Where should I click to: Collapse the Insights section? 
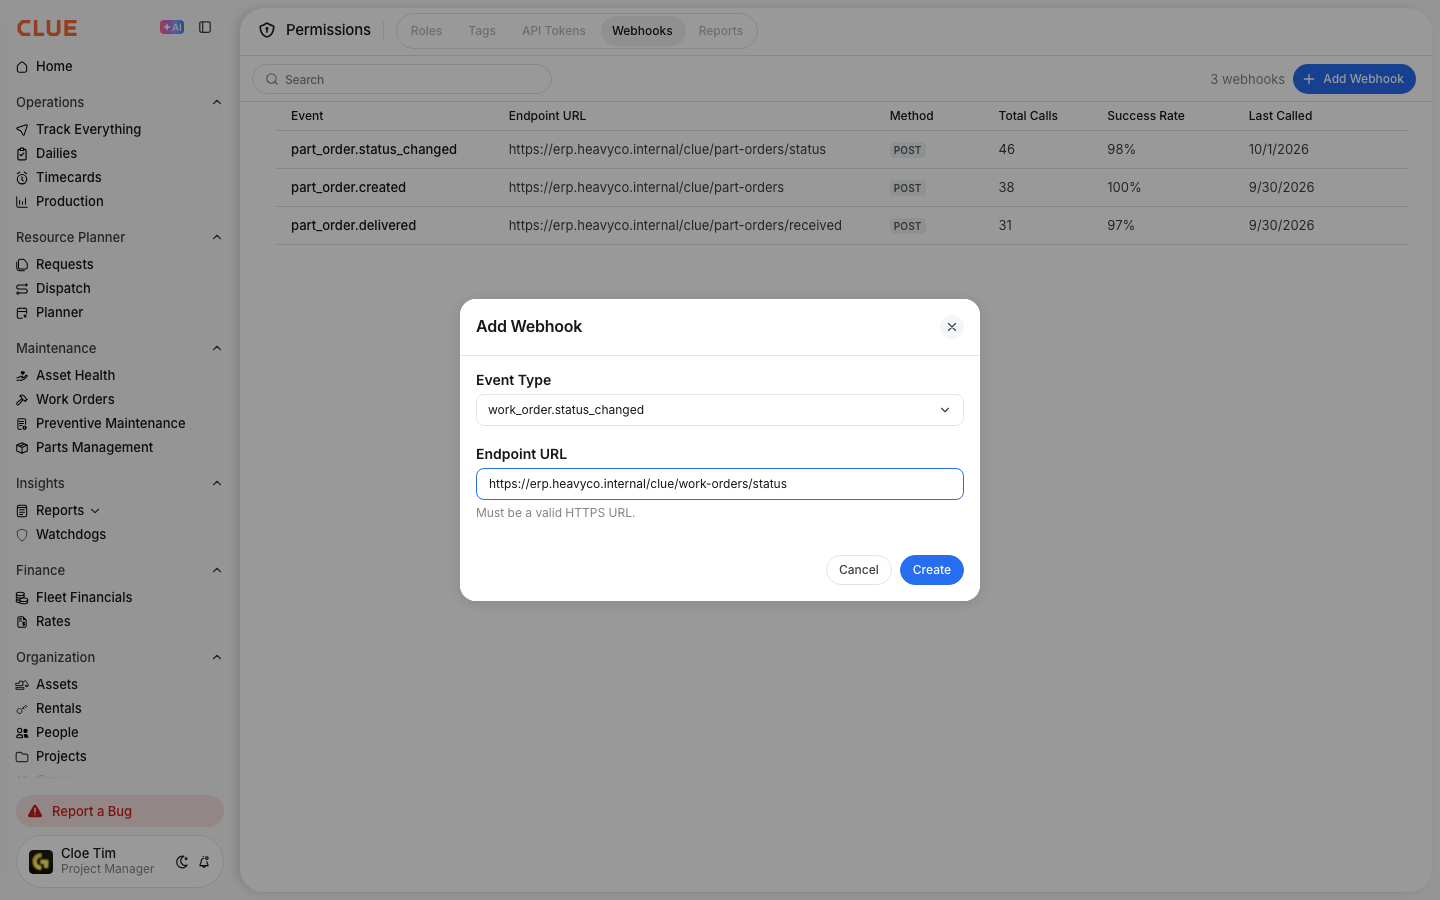(x=217, y=483)
